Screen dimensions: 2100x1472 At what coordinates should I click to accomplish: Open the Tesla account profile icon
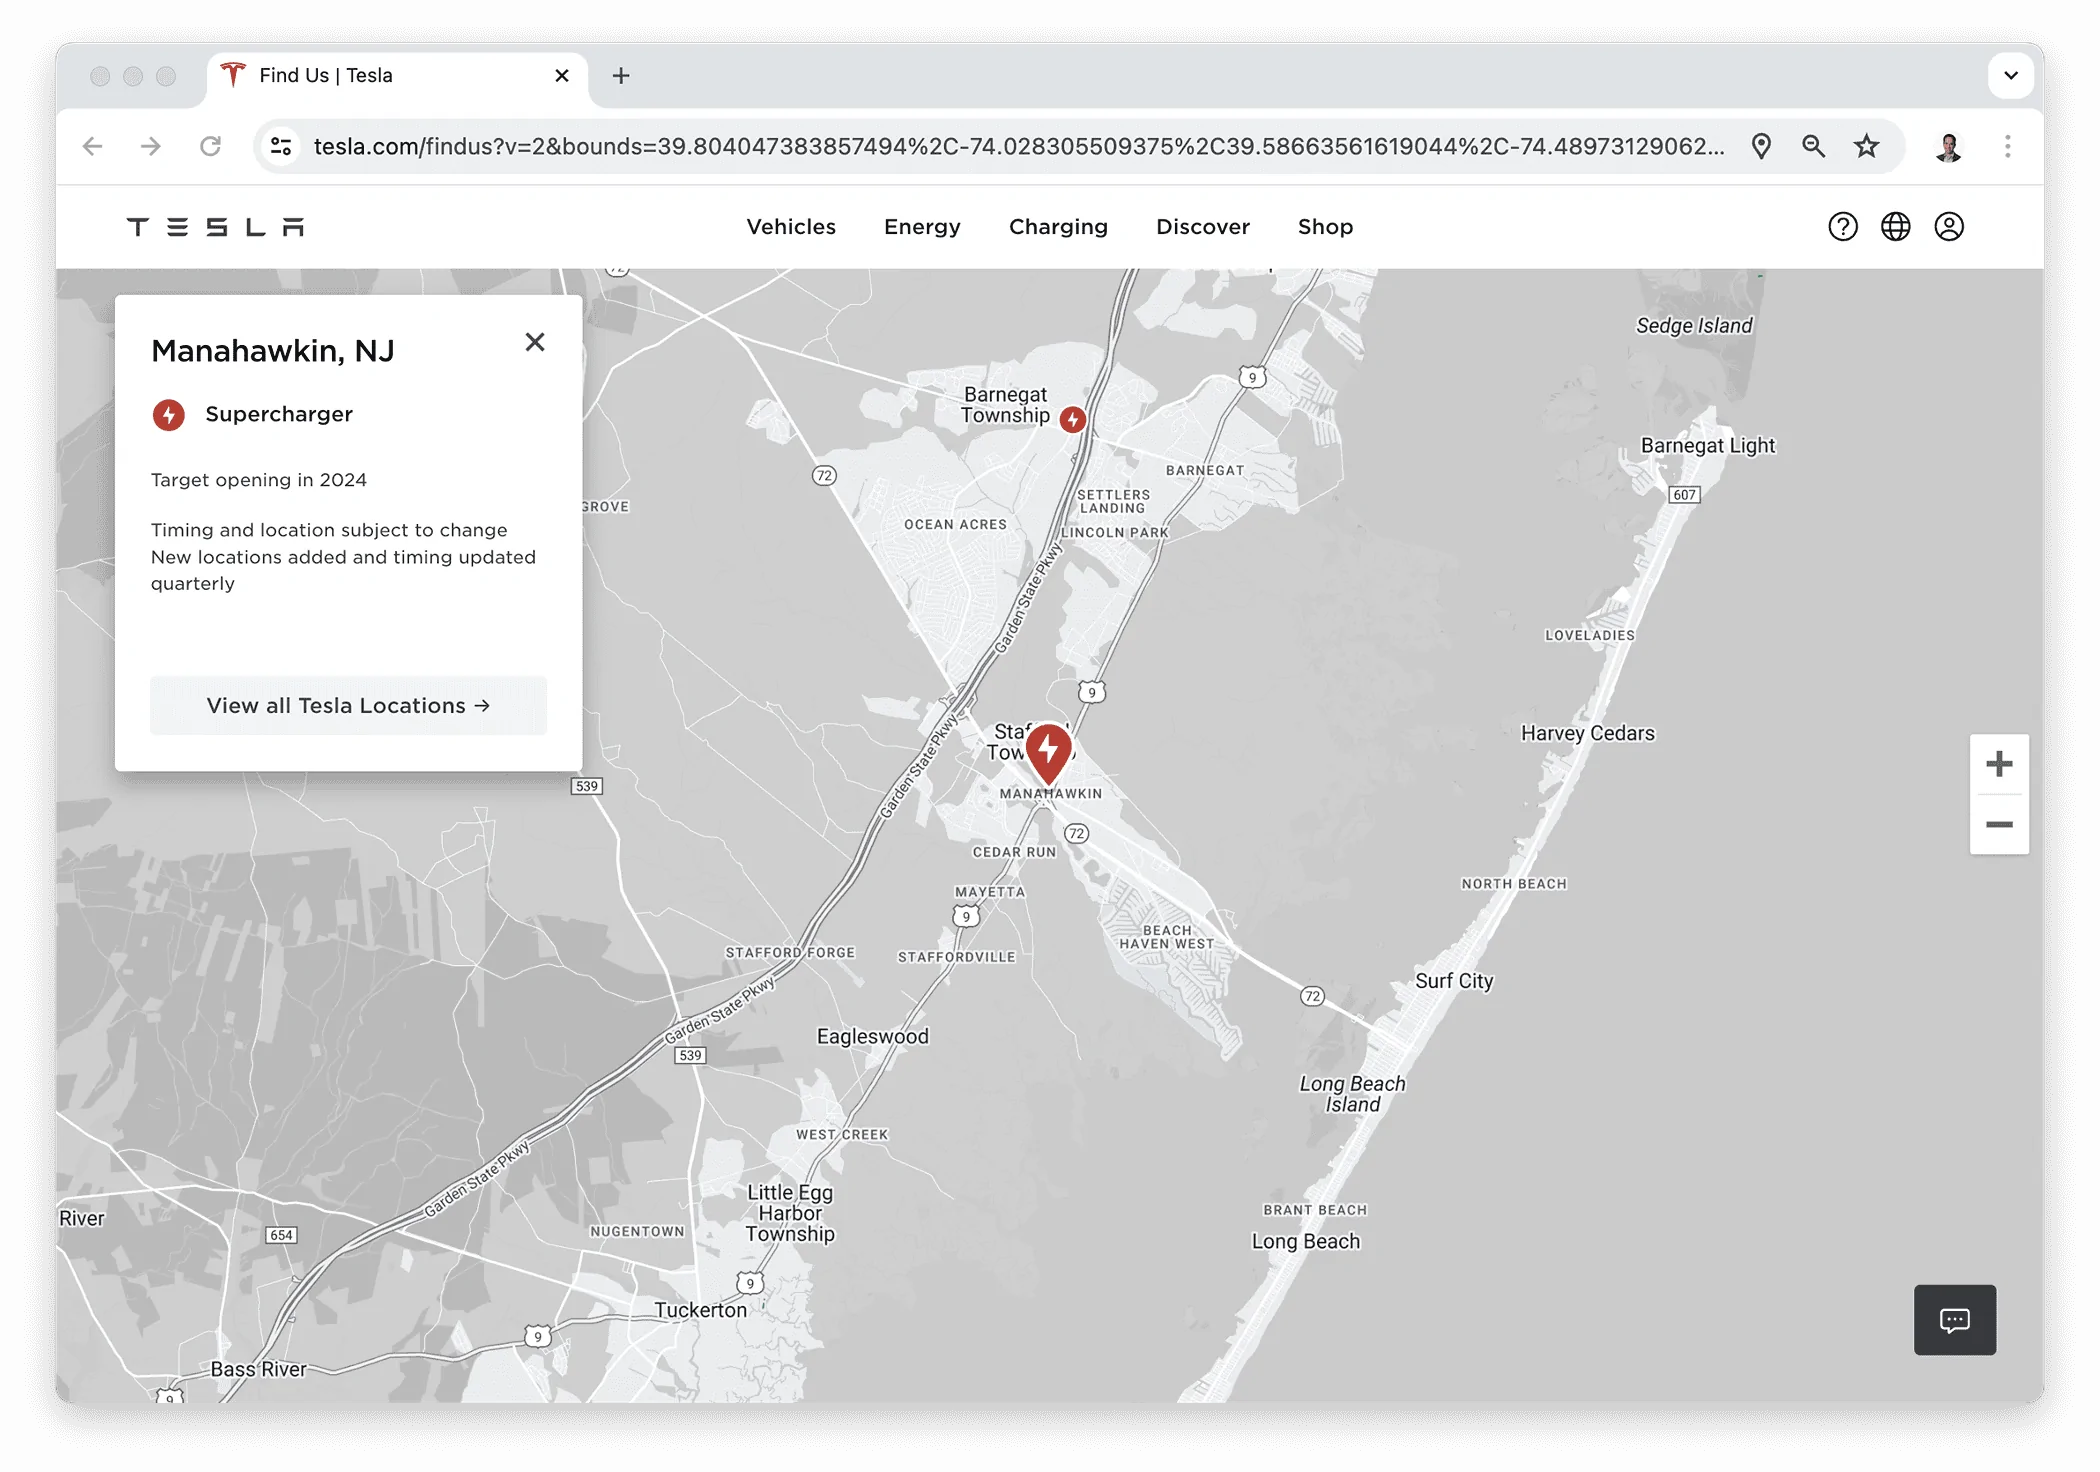coord(1949,227)
